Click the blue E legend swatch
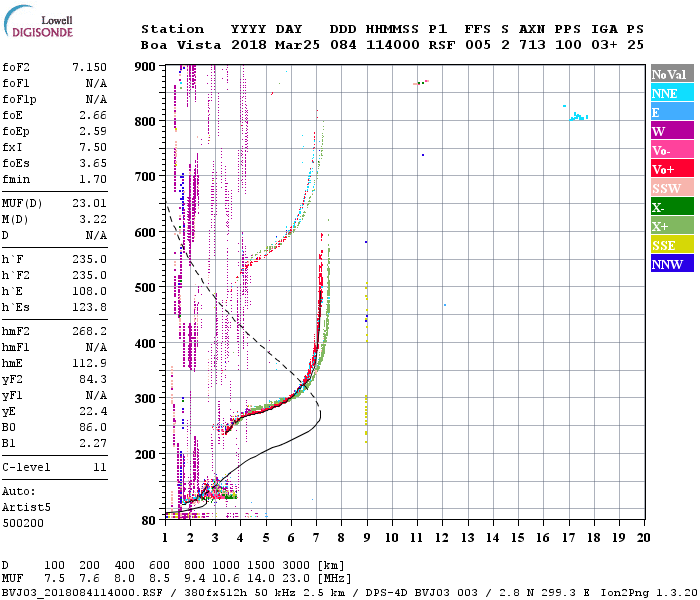700x600 pixels. coord(672,112)
